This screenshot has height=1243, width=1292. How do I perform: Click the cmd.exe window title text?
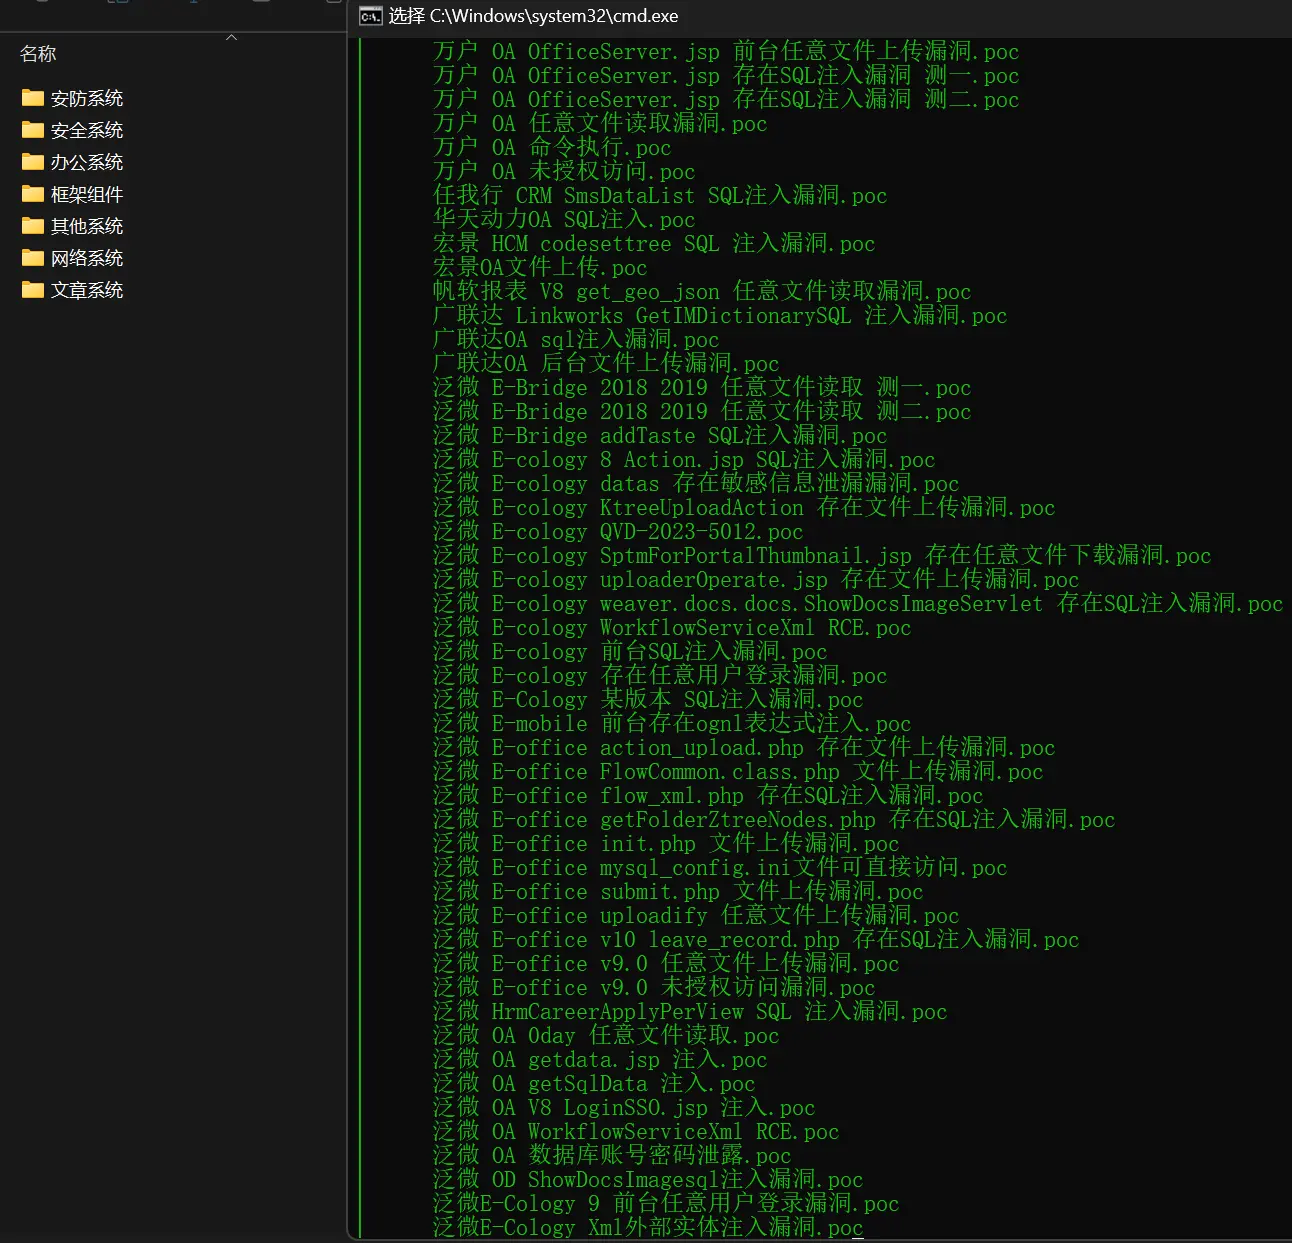533,16
